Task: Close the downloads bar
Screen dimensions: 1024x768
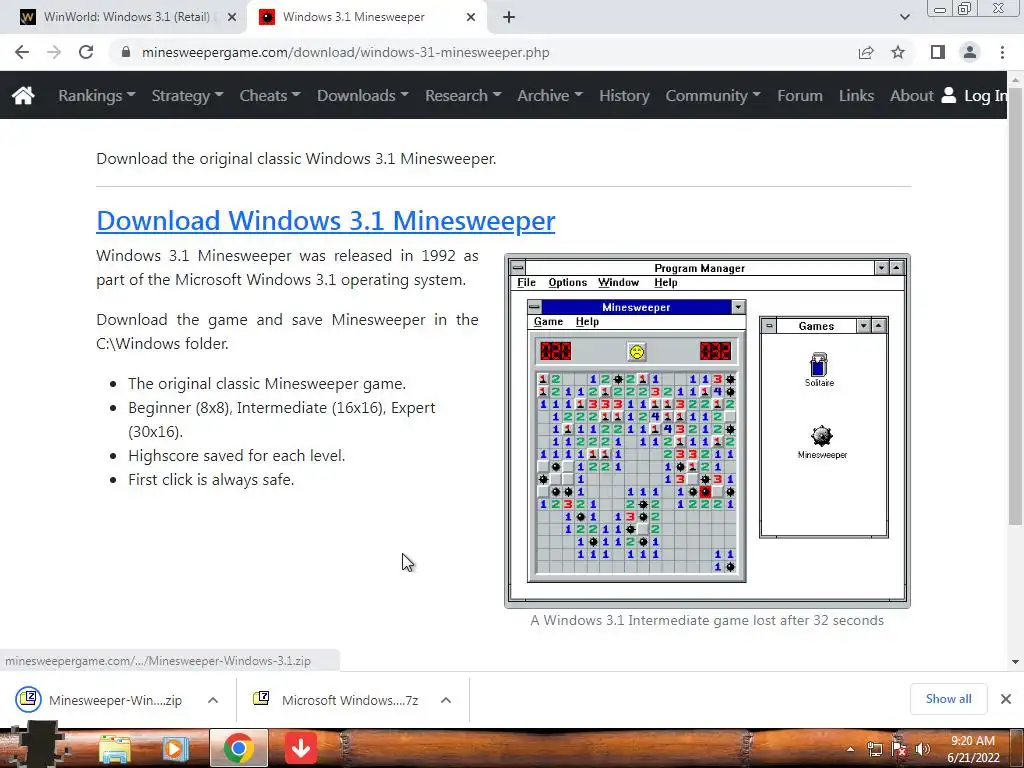Action: click(1006, 699)
